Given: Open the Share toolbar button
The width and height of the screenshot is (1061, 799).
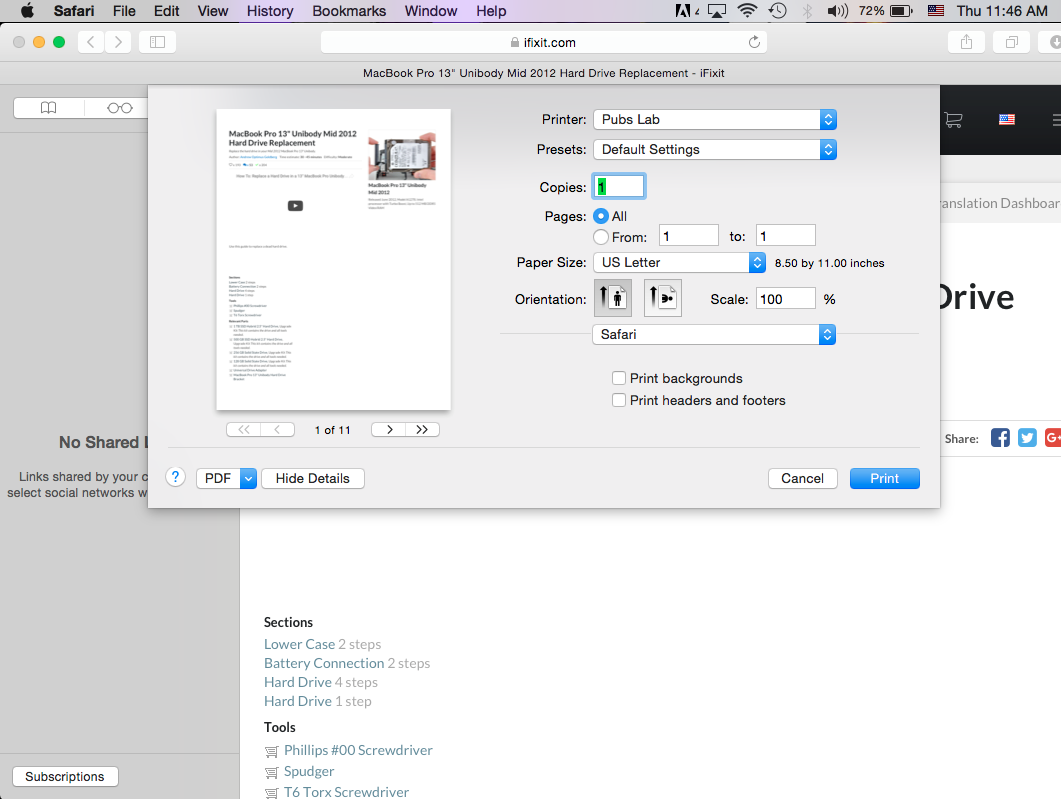Looking at the screenshot, I should click(x=966, y=42).
